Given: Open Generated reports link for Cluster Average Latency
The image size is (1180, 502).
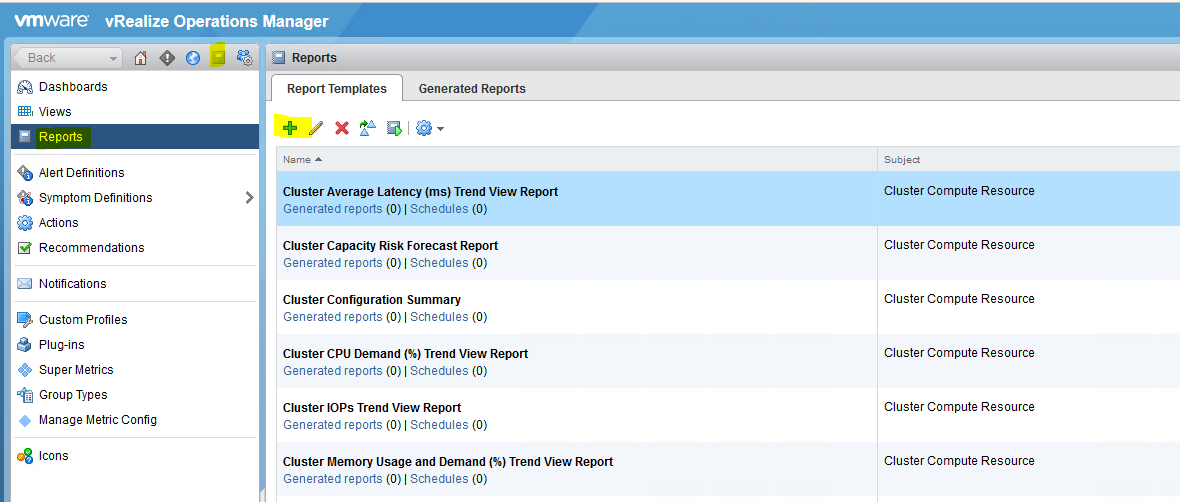Looking at the screenshot, I should 333,208.
